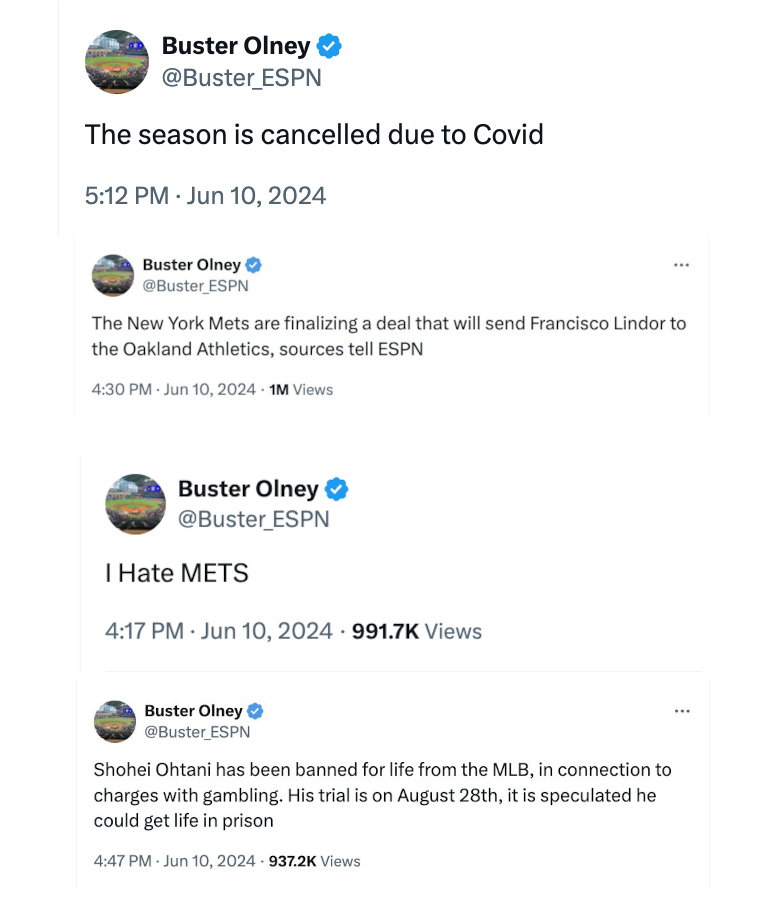Click the @Buster_ESPN handle on the Covid tweet

pos(242,78)
